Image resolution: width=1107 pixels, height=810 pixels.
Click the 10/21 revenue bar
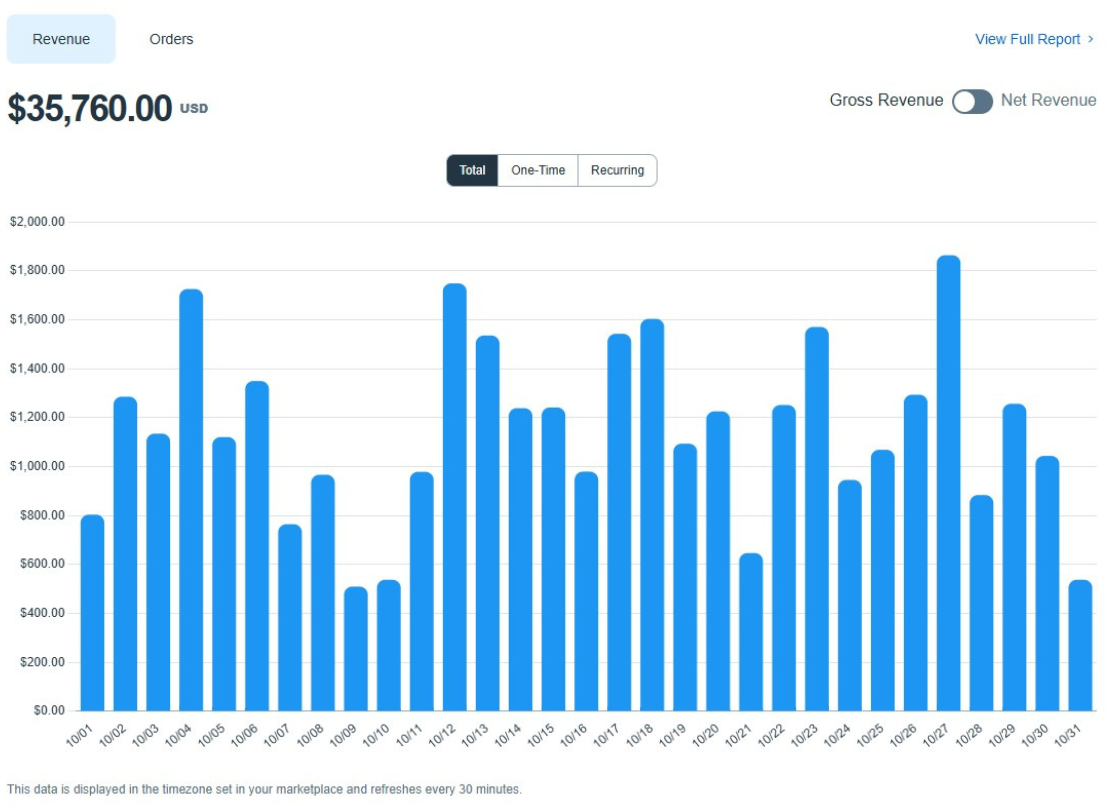(751, 632)
